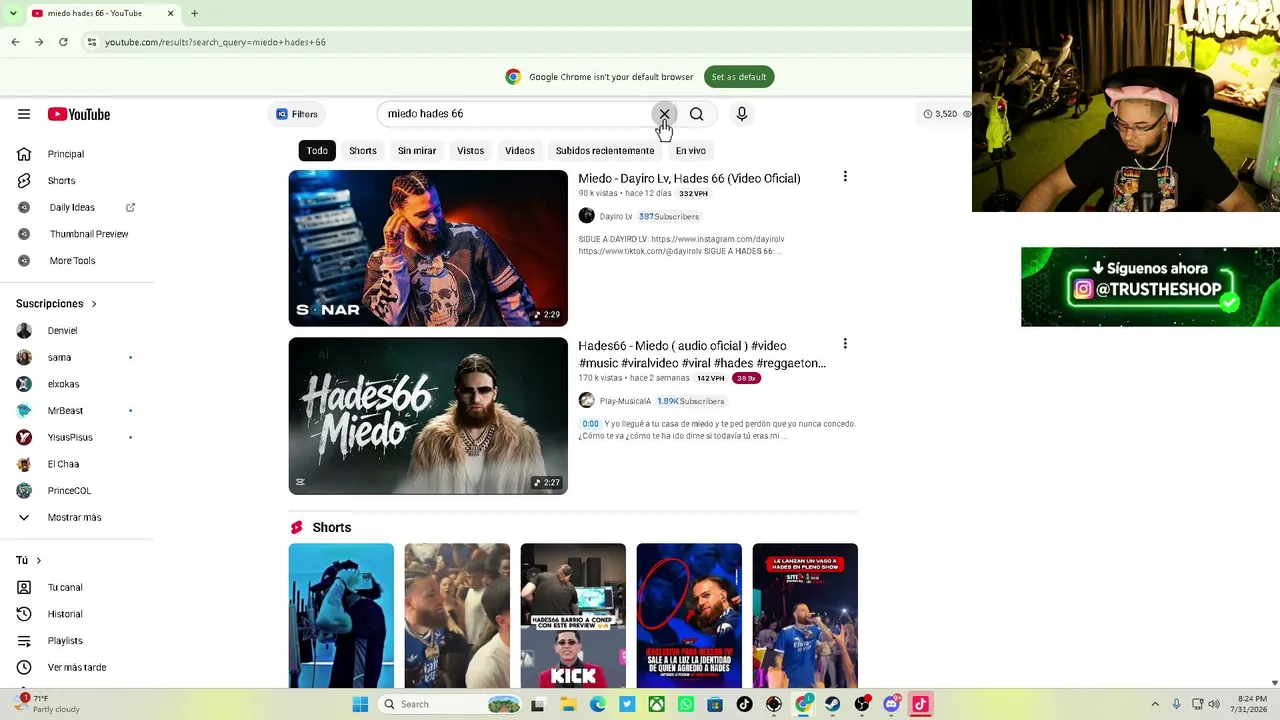Open Ver más tarde in the sidebar
The image size is (1280, 720).
(x=76, y=667)
